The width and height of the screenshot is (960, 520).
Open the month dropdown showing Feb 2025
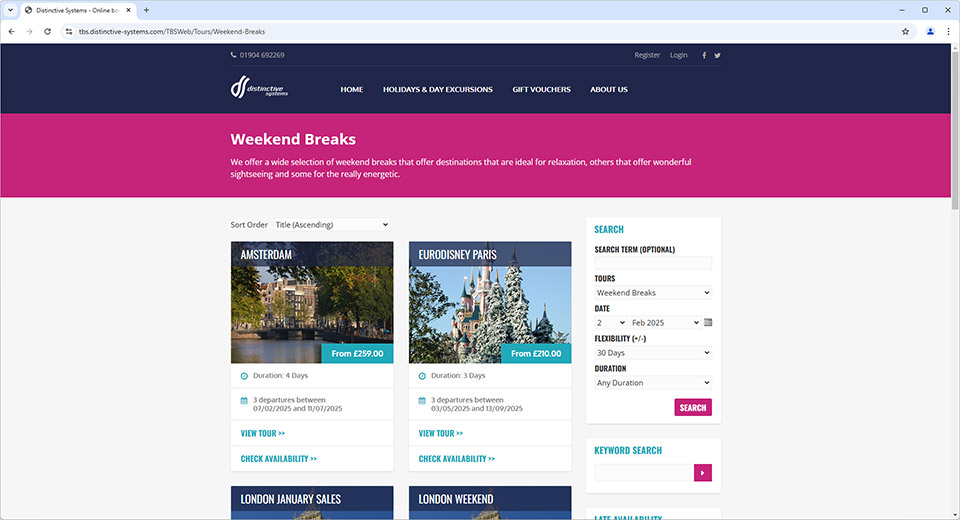[666, 323]
